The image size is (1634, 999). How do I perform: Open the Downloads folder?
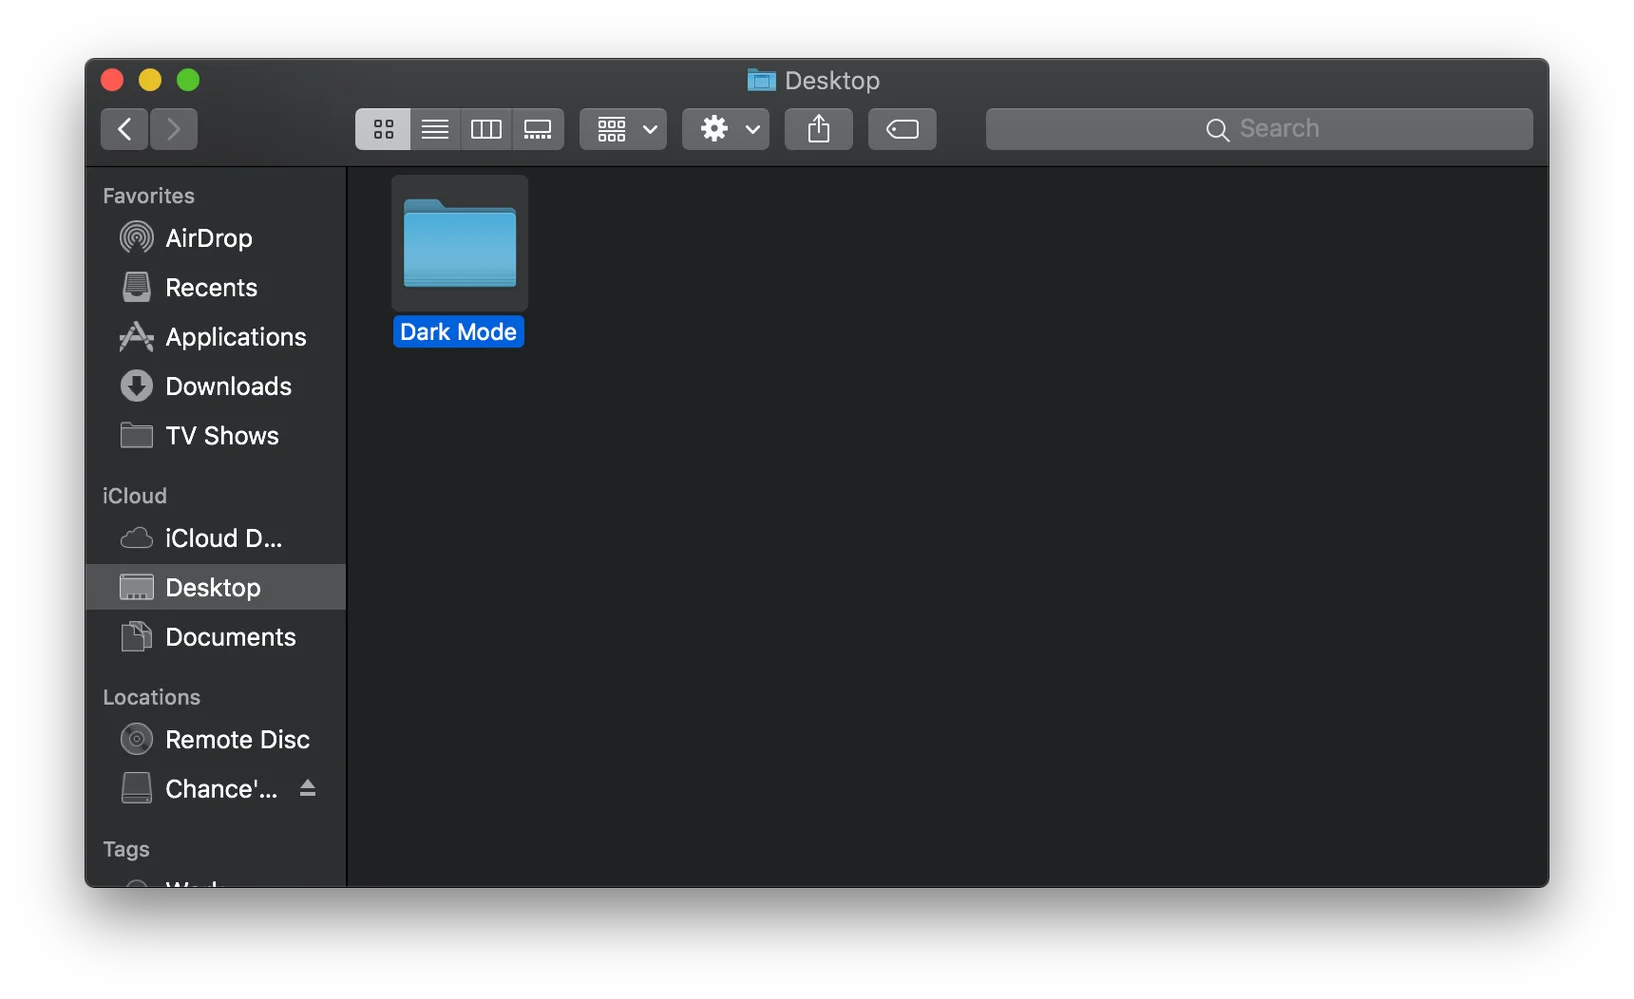click(x=228, y=386)
